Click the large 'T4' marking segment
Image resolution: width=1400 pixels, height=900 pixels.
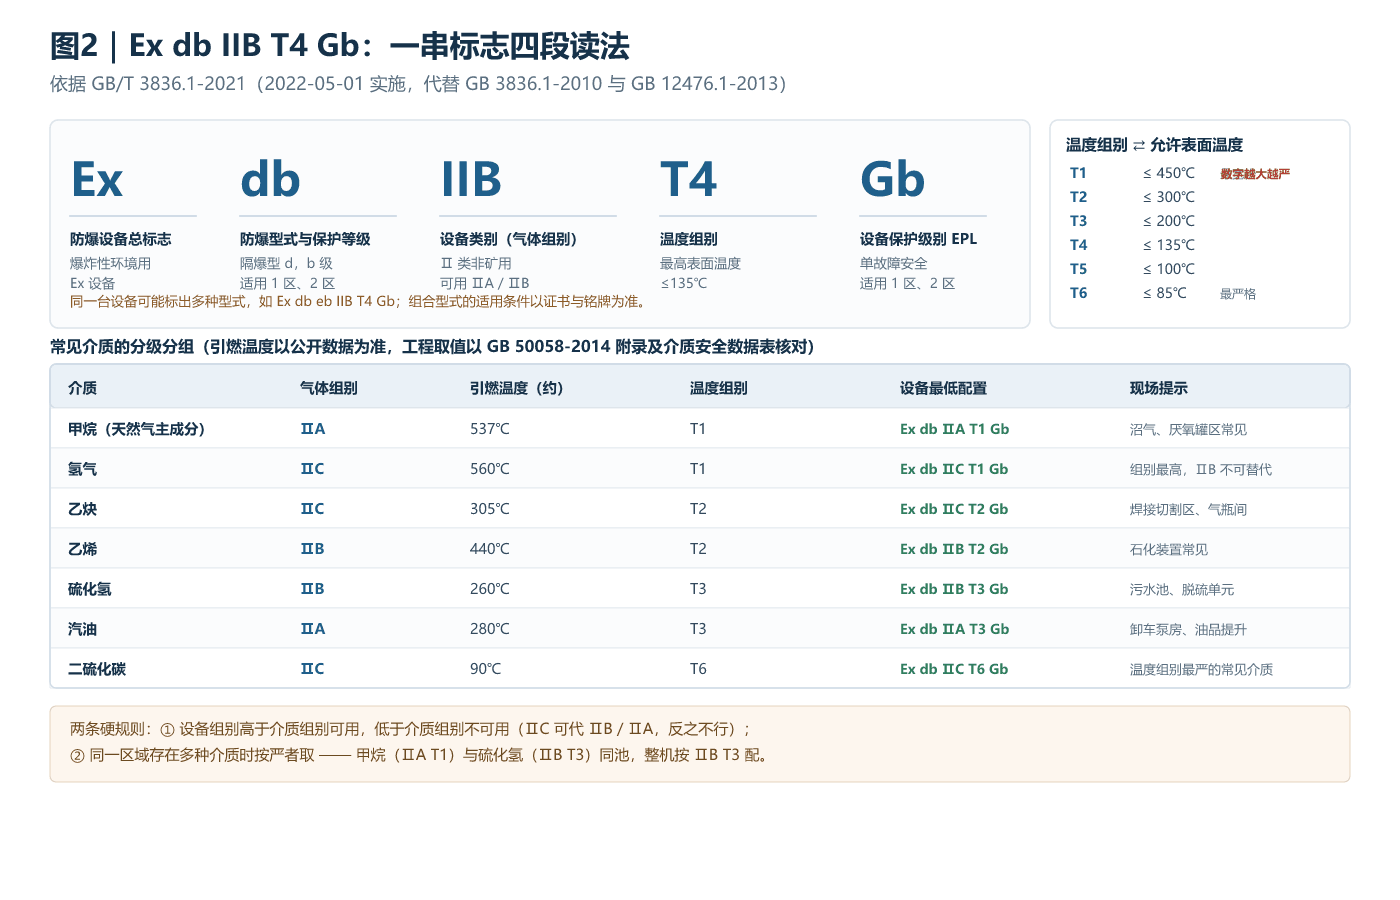click(x=689, y=180)
